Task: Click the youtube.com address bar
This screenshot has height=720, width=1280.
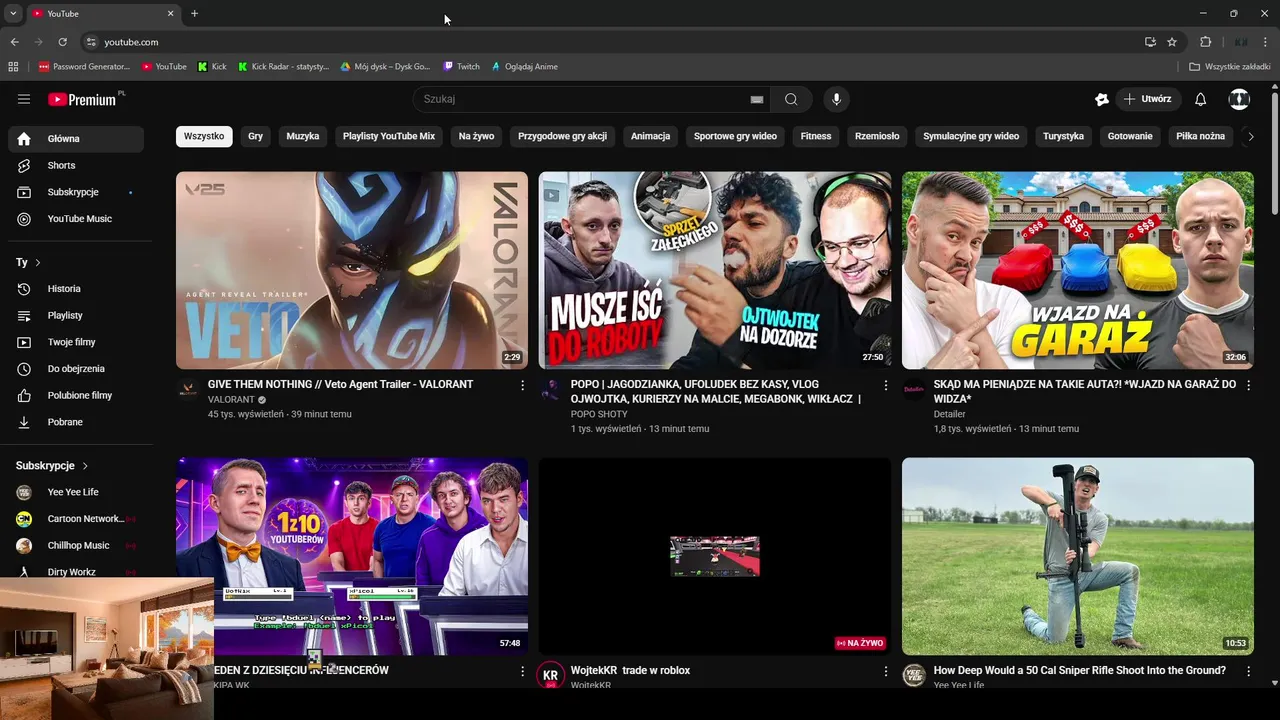Action: [x=610, y=42]
